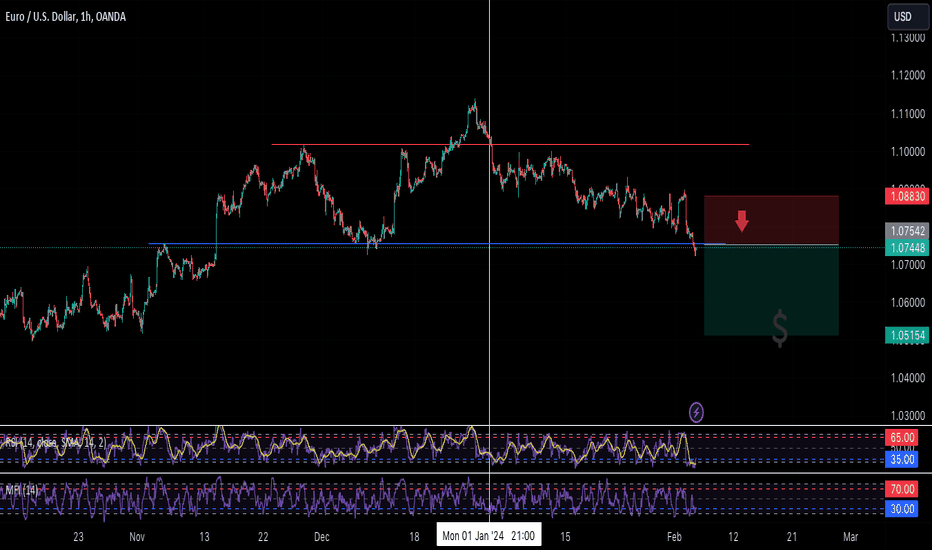Click the 1.08830 stop-loss price label
This screenshot has width=932, height=550.
point(907,196)
